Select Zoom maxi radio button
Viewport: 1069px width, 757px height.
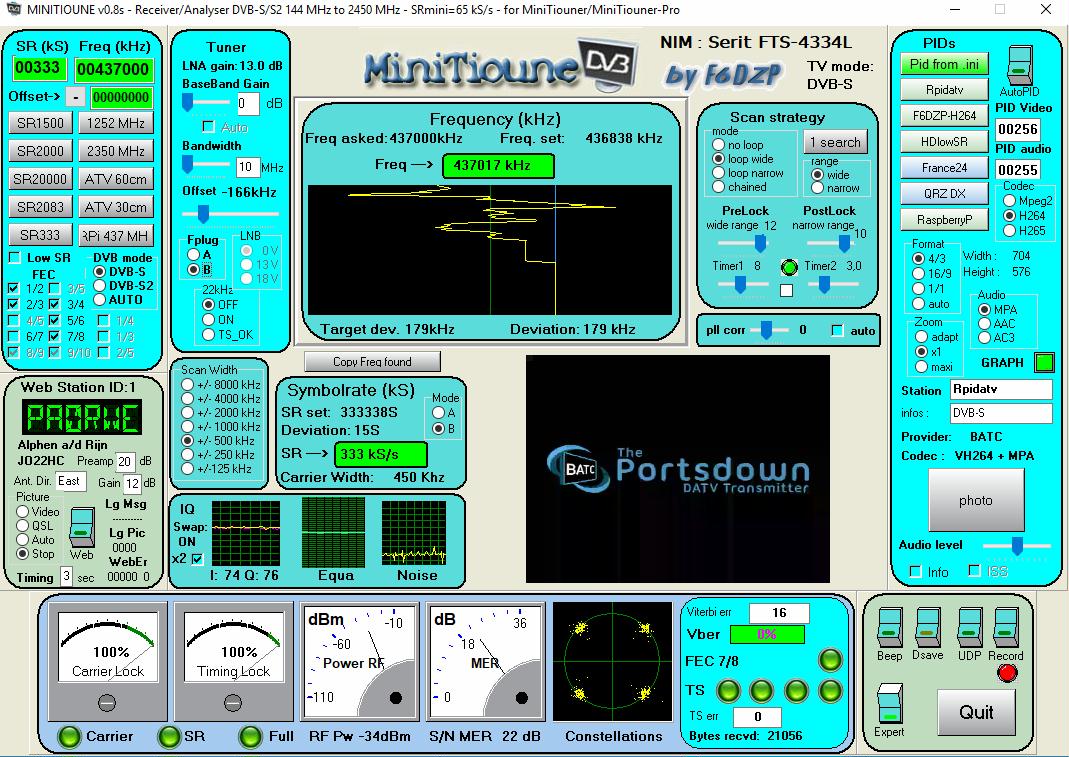(922, 367)
